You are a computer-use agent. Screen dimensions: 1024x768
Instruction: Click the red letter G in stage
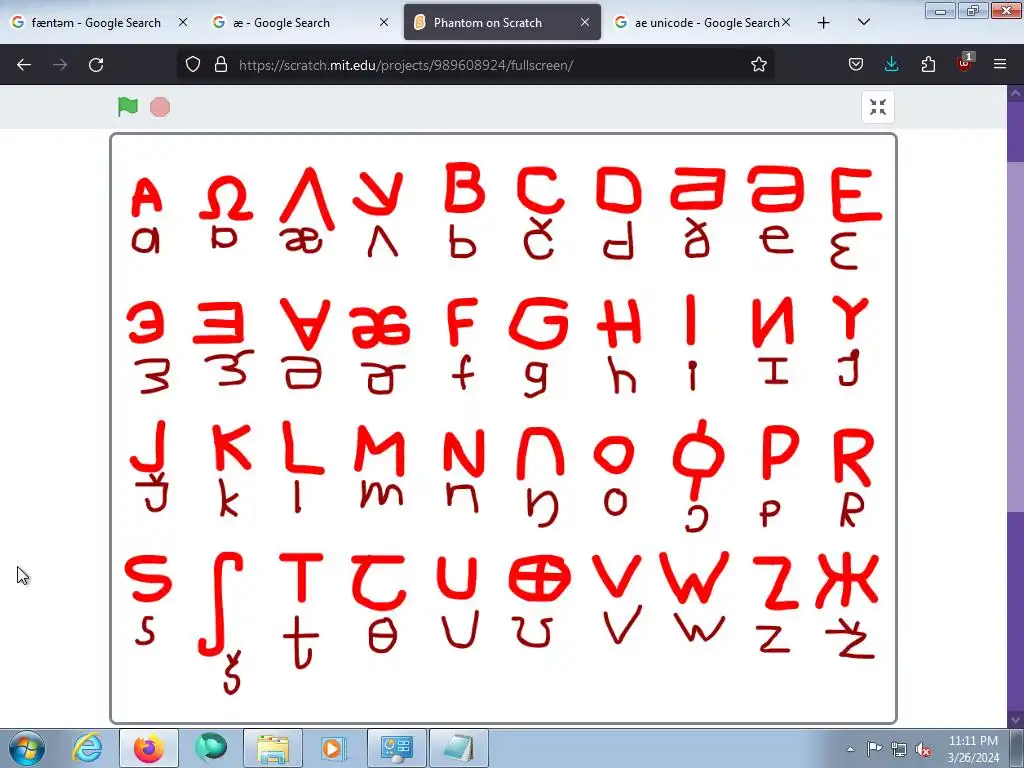pyautogui.click(x=539, y=323)
